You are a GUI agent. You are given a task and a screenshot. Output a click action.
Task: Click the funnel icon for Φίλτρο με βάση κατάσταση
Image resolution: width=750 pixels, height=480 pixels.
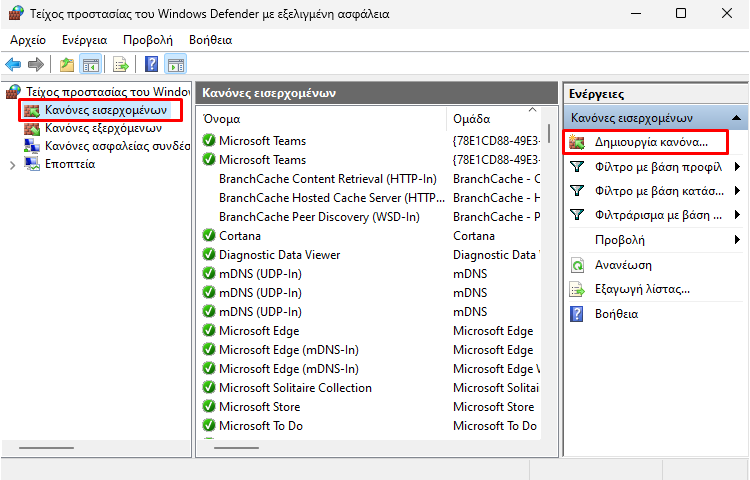coord(577,191)
